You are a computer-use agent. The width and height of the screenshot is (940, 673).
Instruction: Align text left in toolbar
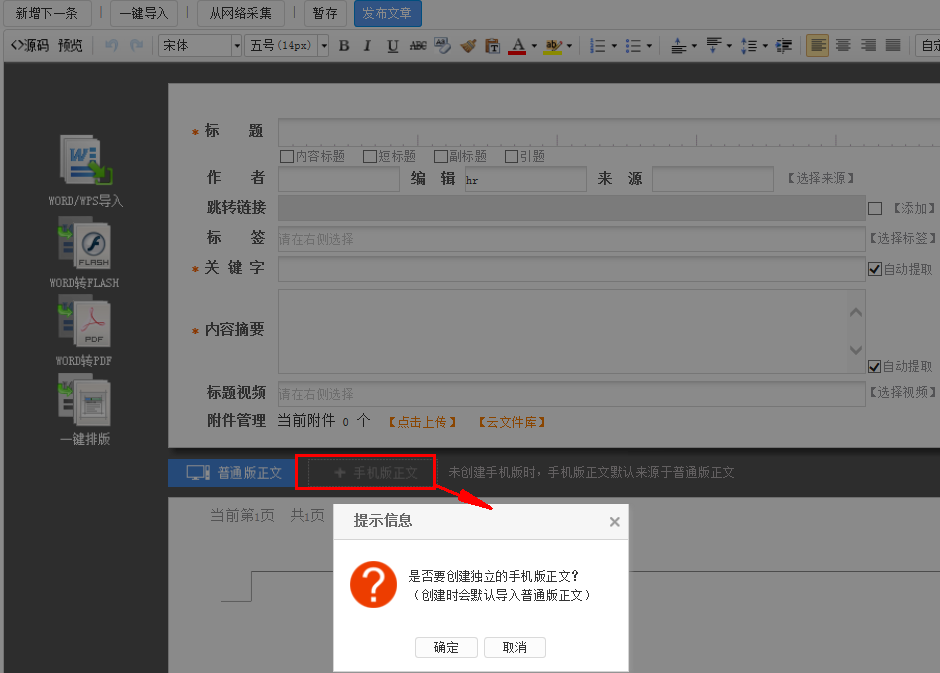(818, 46)
